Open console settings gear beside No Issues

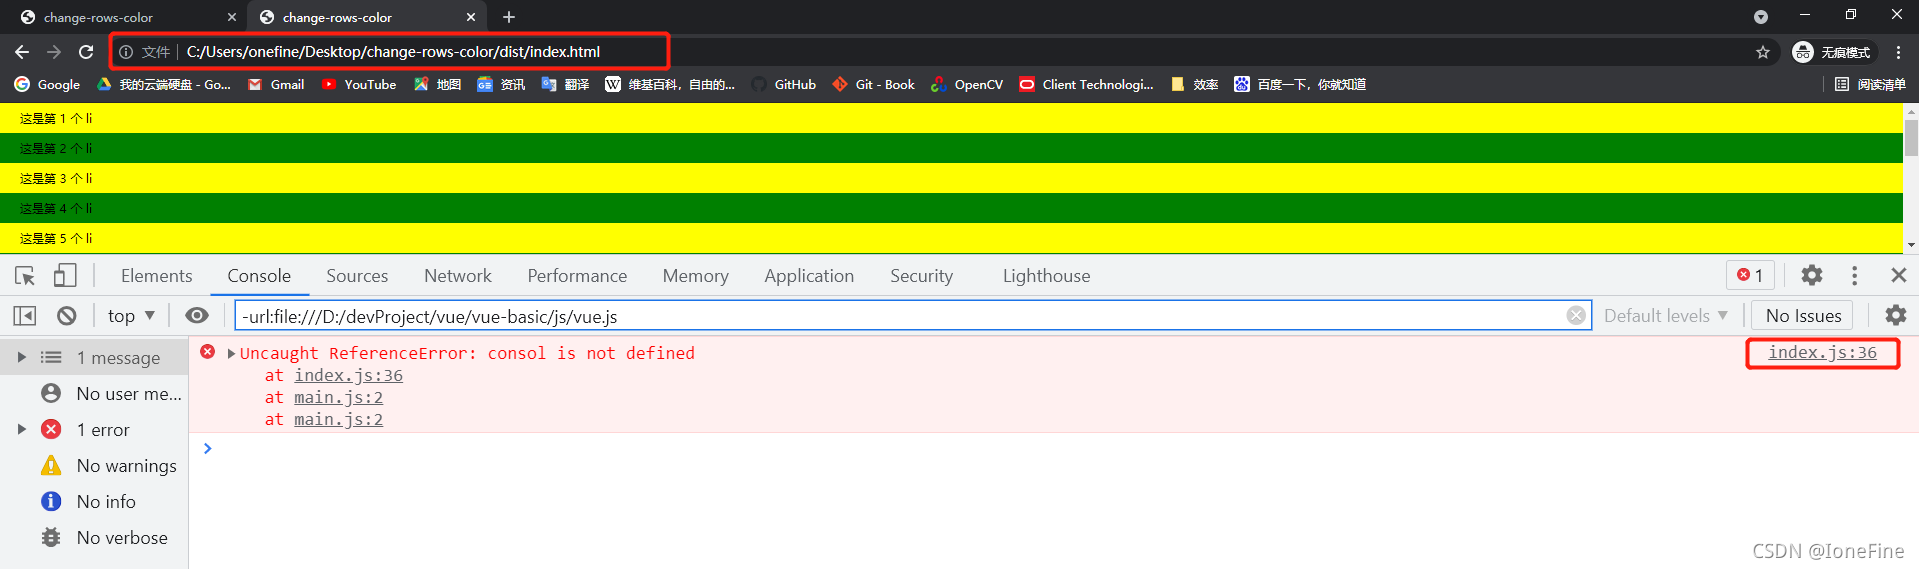pos(1895,316)
